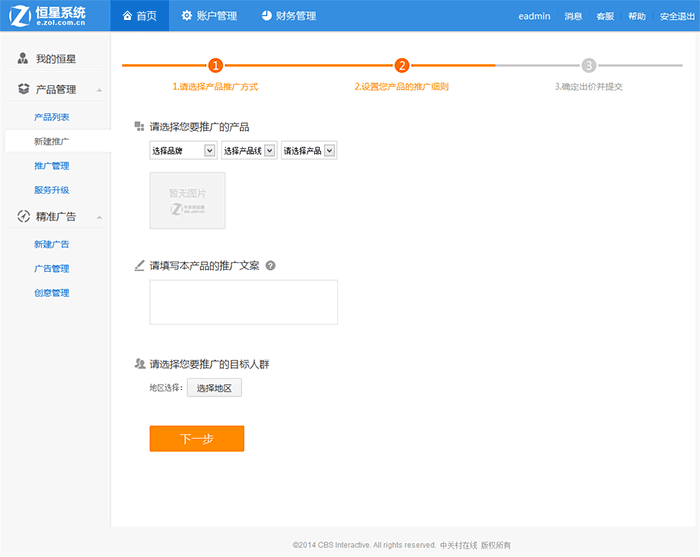The image size is (700, 557).
Task: Click the help question mark icon beside 推广文案
Action: point(271,266)
